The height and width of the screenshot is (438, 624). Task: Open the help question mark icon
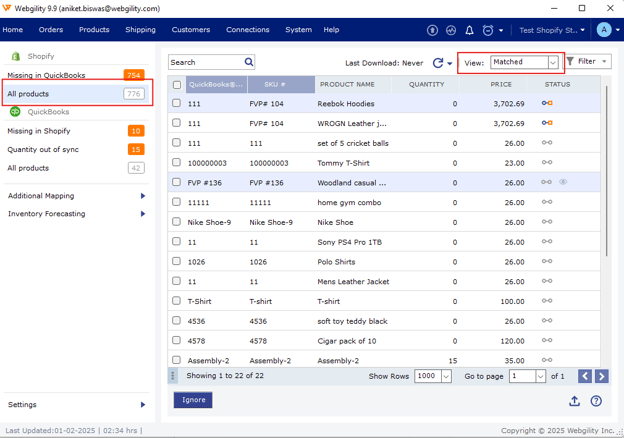click(x=596, y=401)
